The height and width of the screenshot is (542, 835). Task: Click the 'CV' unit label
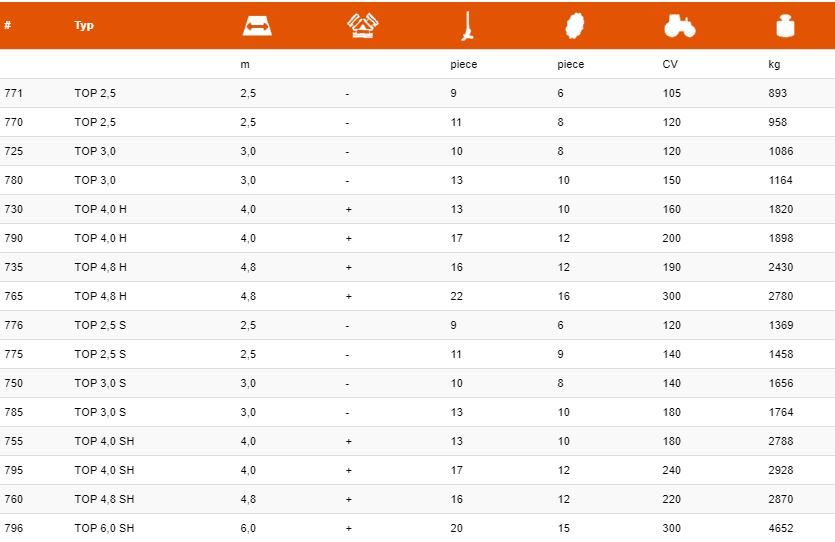pyautogui.click(x=670, y=64)
